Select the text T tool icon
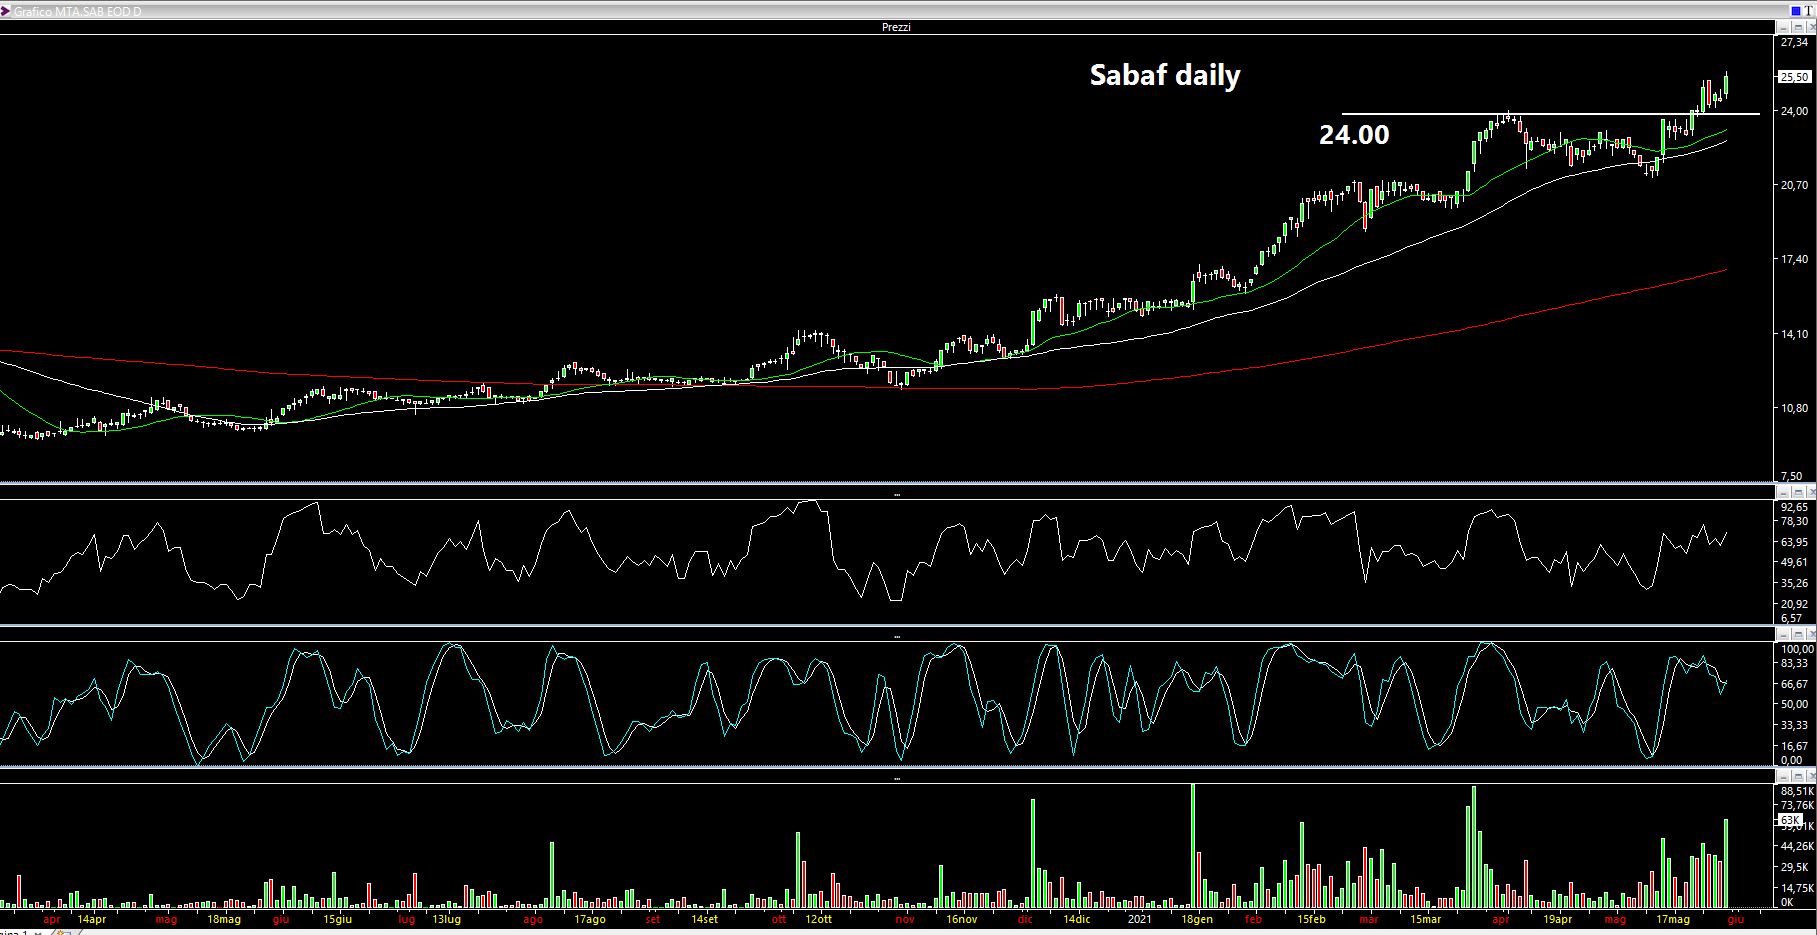Image resolution: width=1817 pixels, height=935 pixels. pos(1809,10)
